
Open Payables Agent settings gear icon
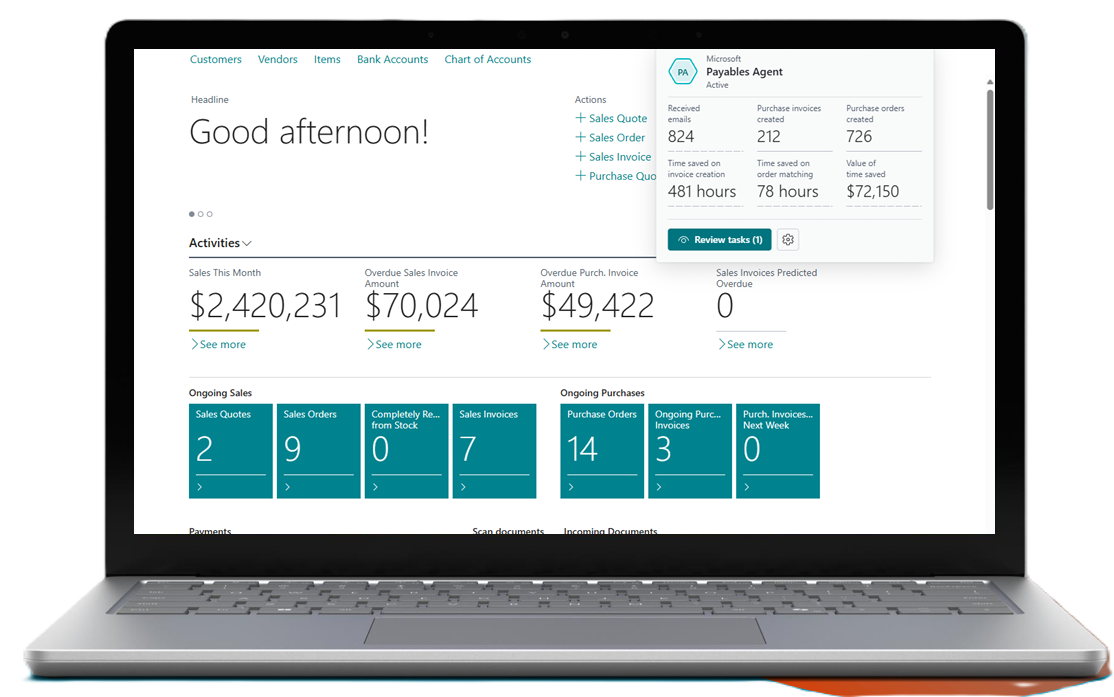pyautogui.click(x=788, y=240)
